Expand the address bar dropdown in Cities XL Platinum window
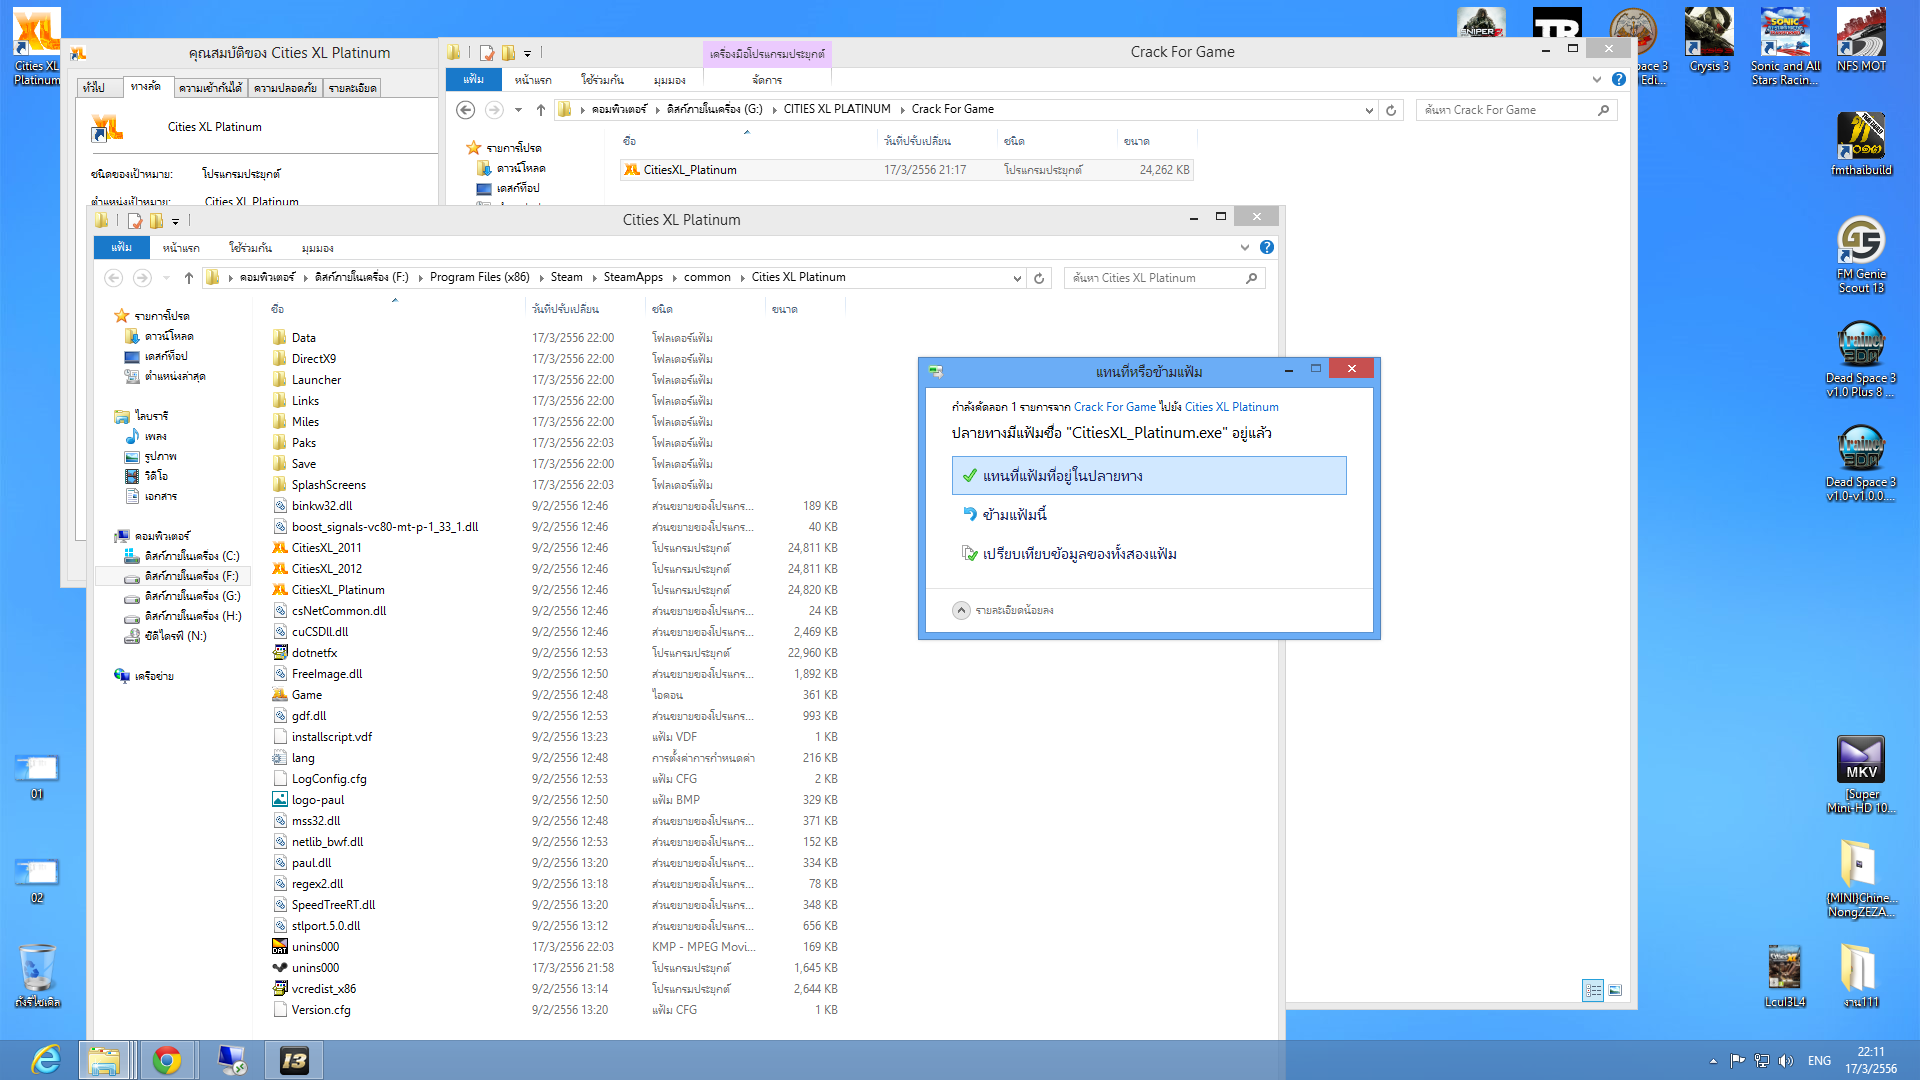 1017,278
